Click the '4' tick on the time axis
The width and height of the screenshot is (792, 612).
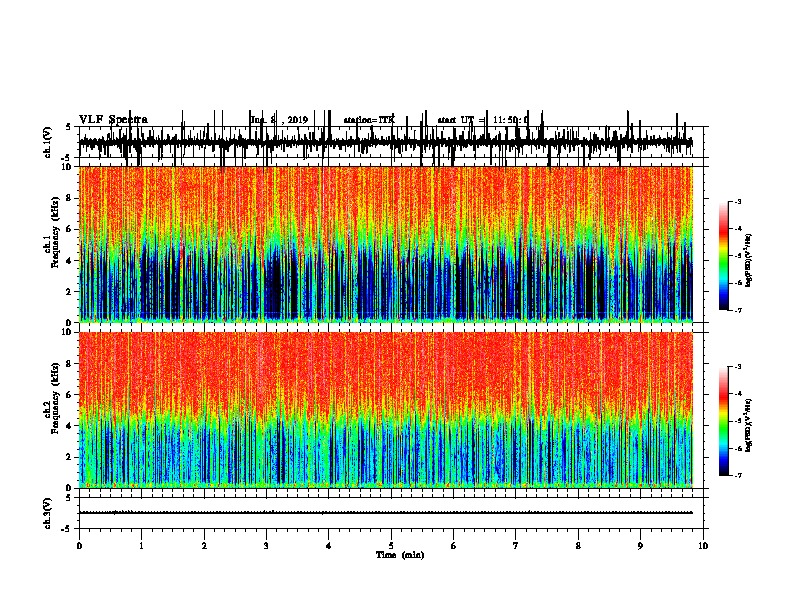point(328,546)
